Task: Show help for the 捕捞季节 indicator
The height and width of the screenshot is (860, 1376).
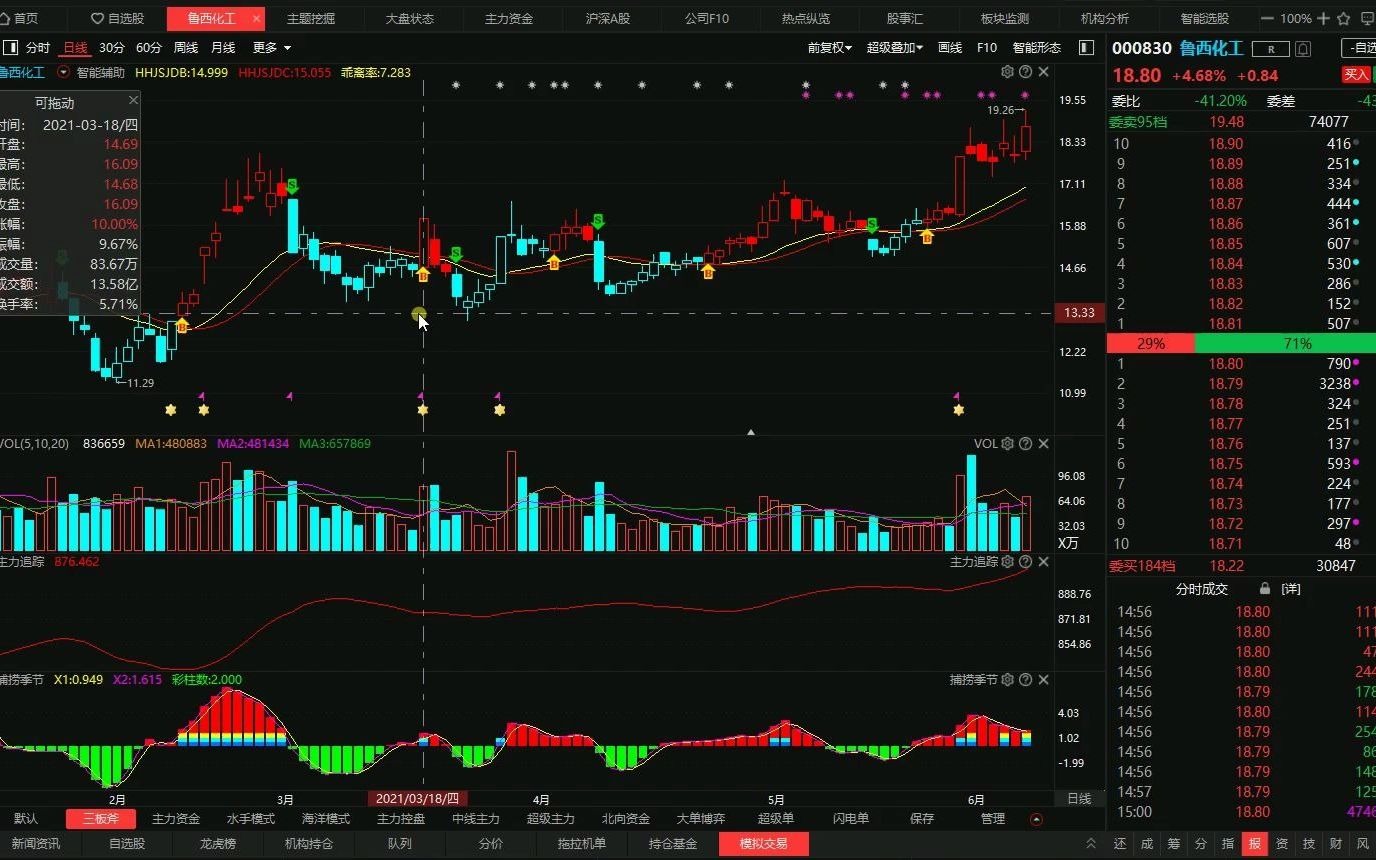Action: (1026, 680)
